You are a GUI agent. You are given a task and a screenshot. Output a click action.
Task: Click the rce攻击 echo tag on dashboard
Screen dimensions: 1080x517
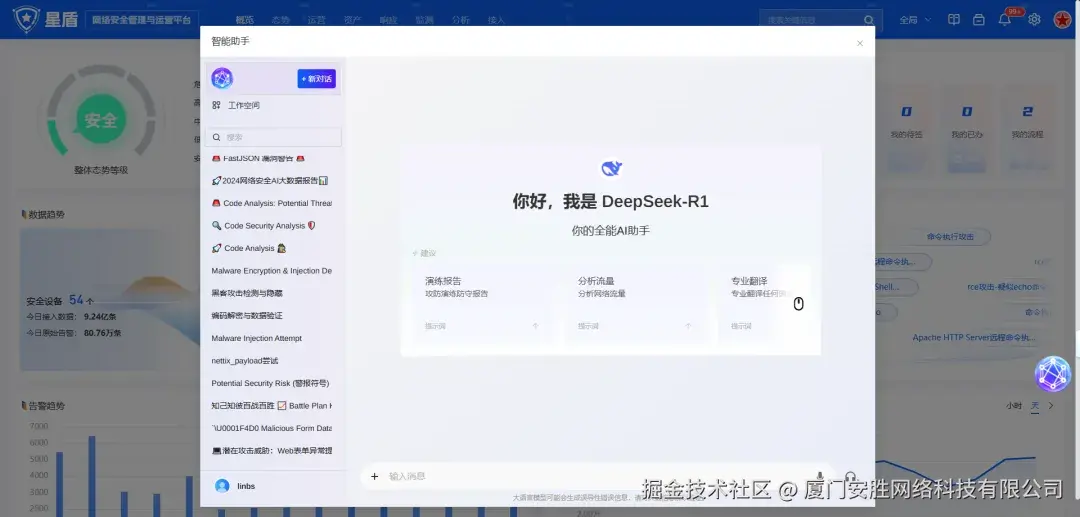click(1008, 287)
